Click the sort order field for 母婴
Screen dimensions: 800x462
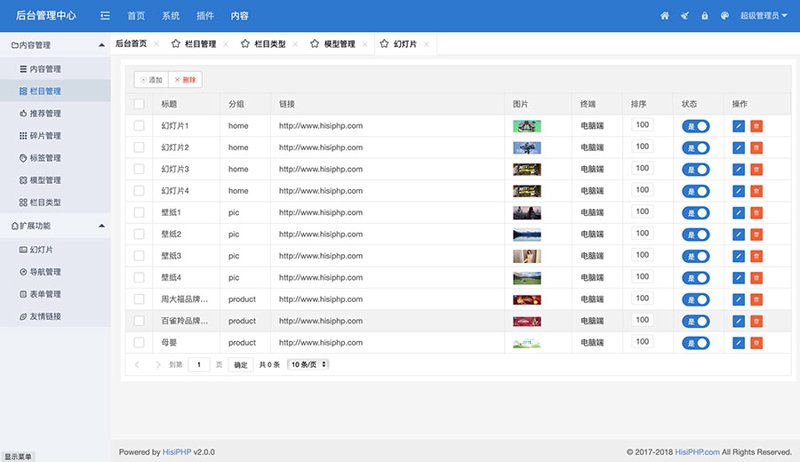pos(642,342)
